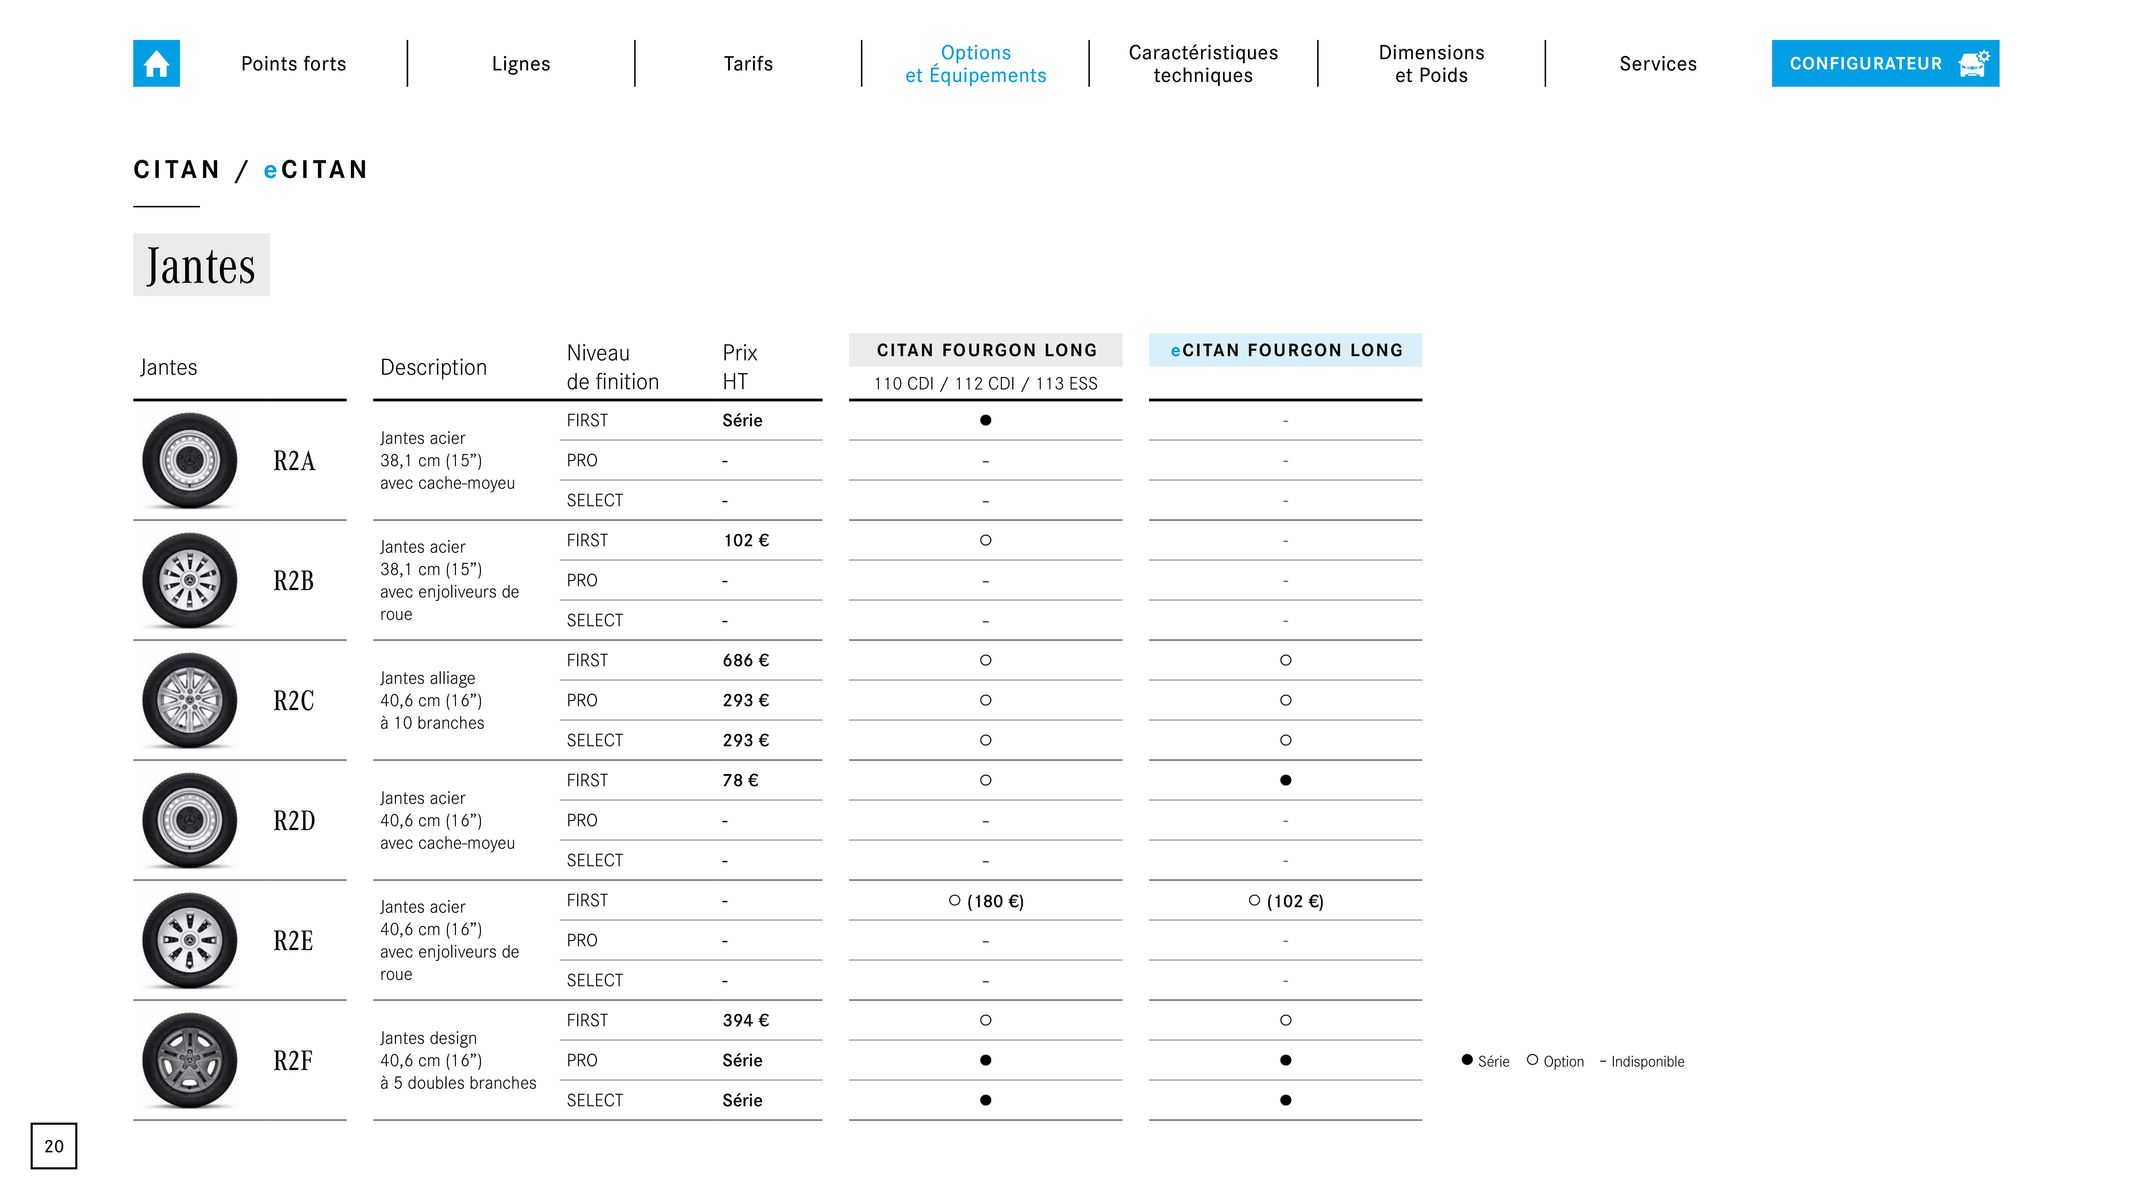Click the Prix HT column header
This screenshot has width=2133, height=1200.
click(x=740, y=367)
